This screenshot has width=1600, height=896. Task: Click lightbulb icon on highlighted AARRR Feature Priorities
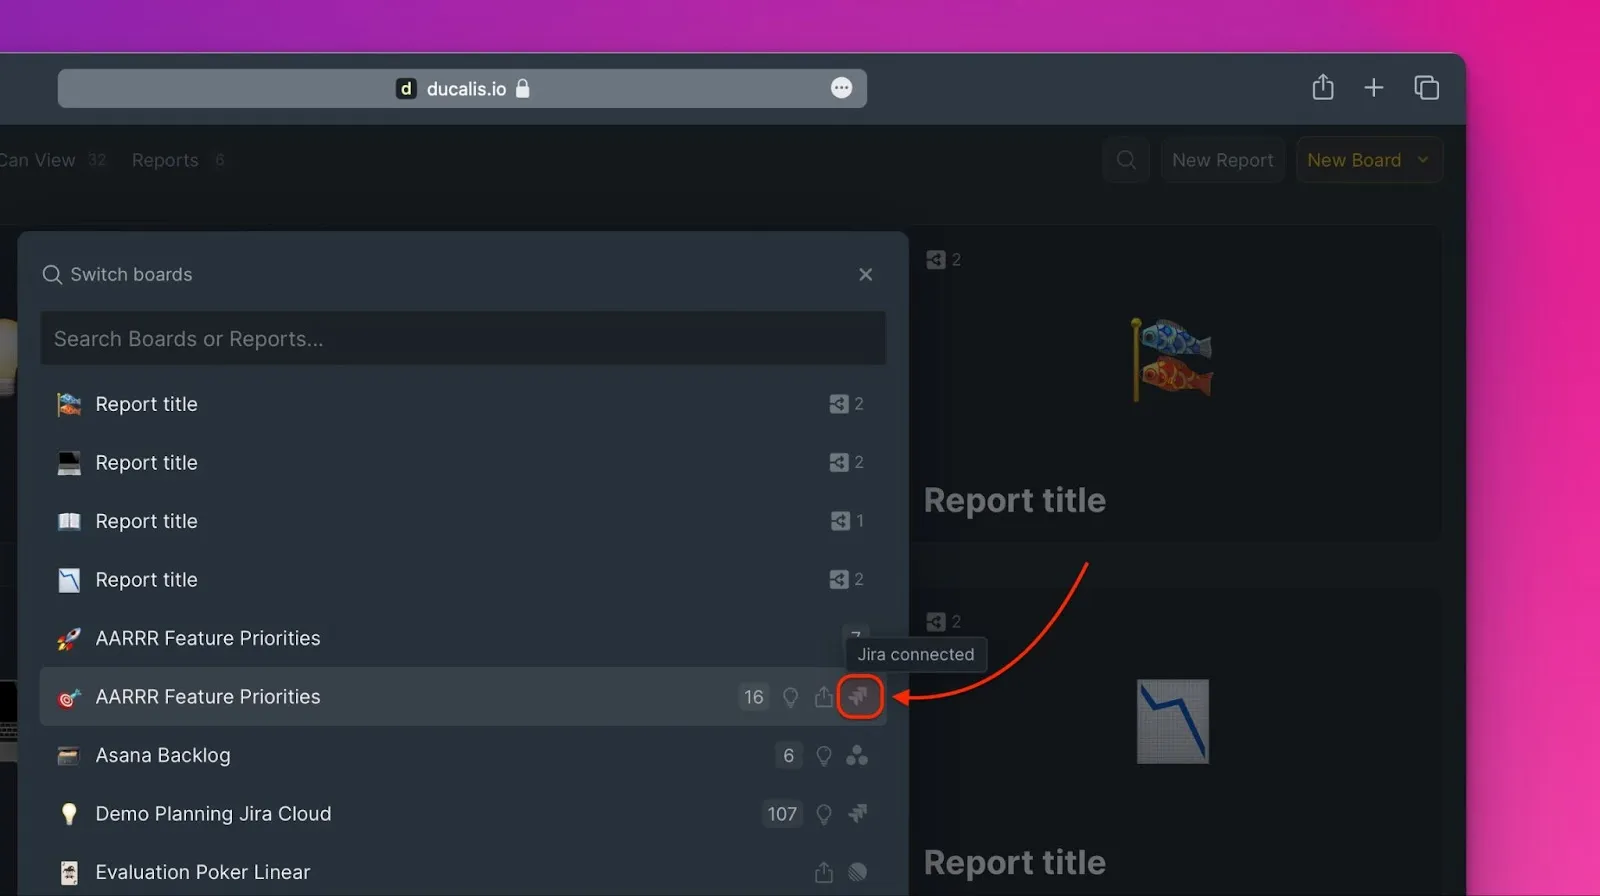tap(790, 697)
